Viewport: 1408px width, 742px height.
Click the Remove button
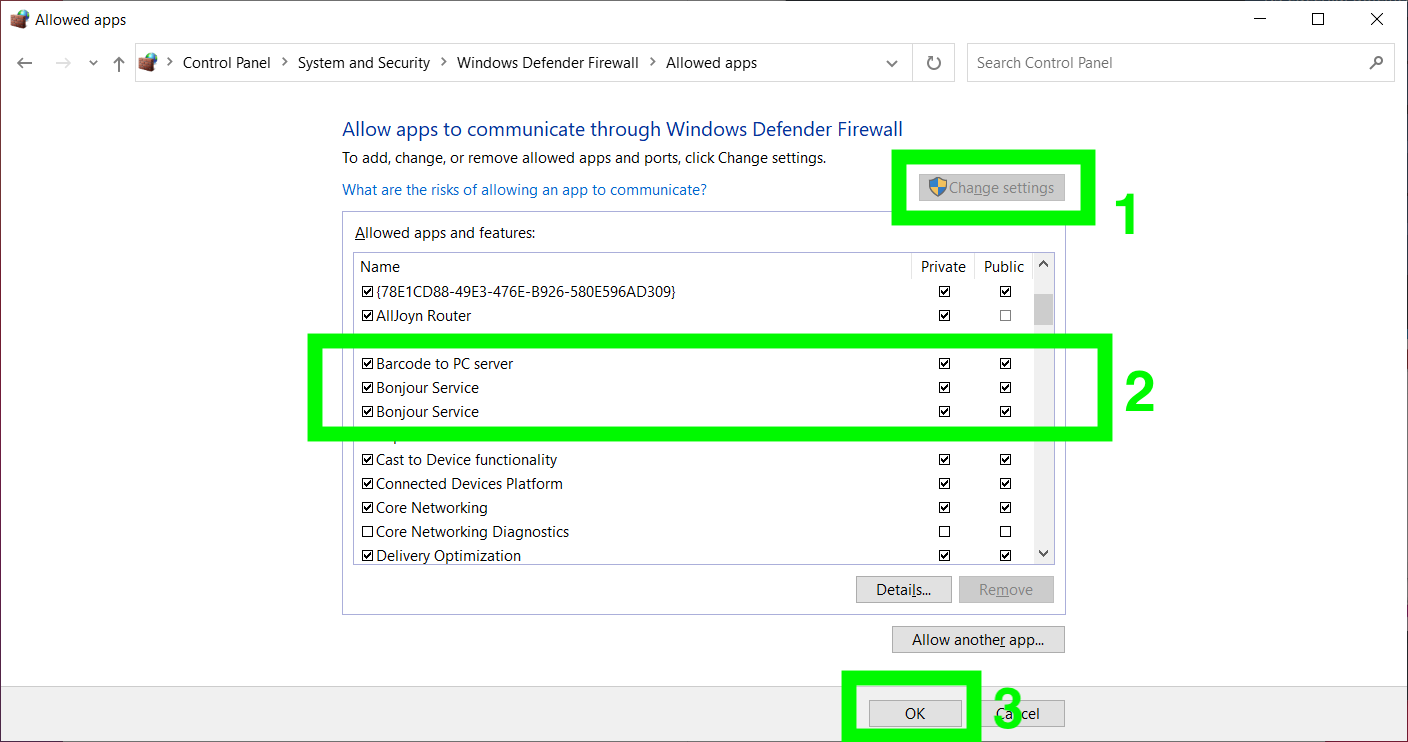click(x=1006, y=590)
